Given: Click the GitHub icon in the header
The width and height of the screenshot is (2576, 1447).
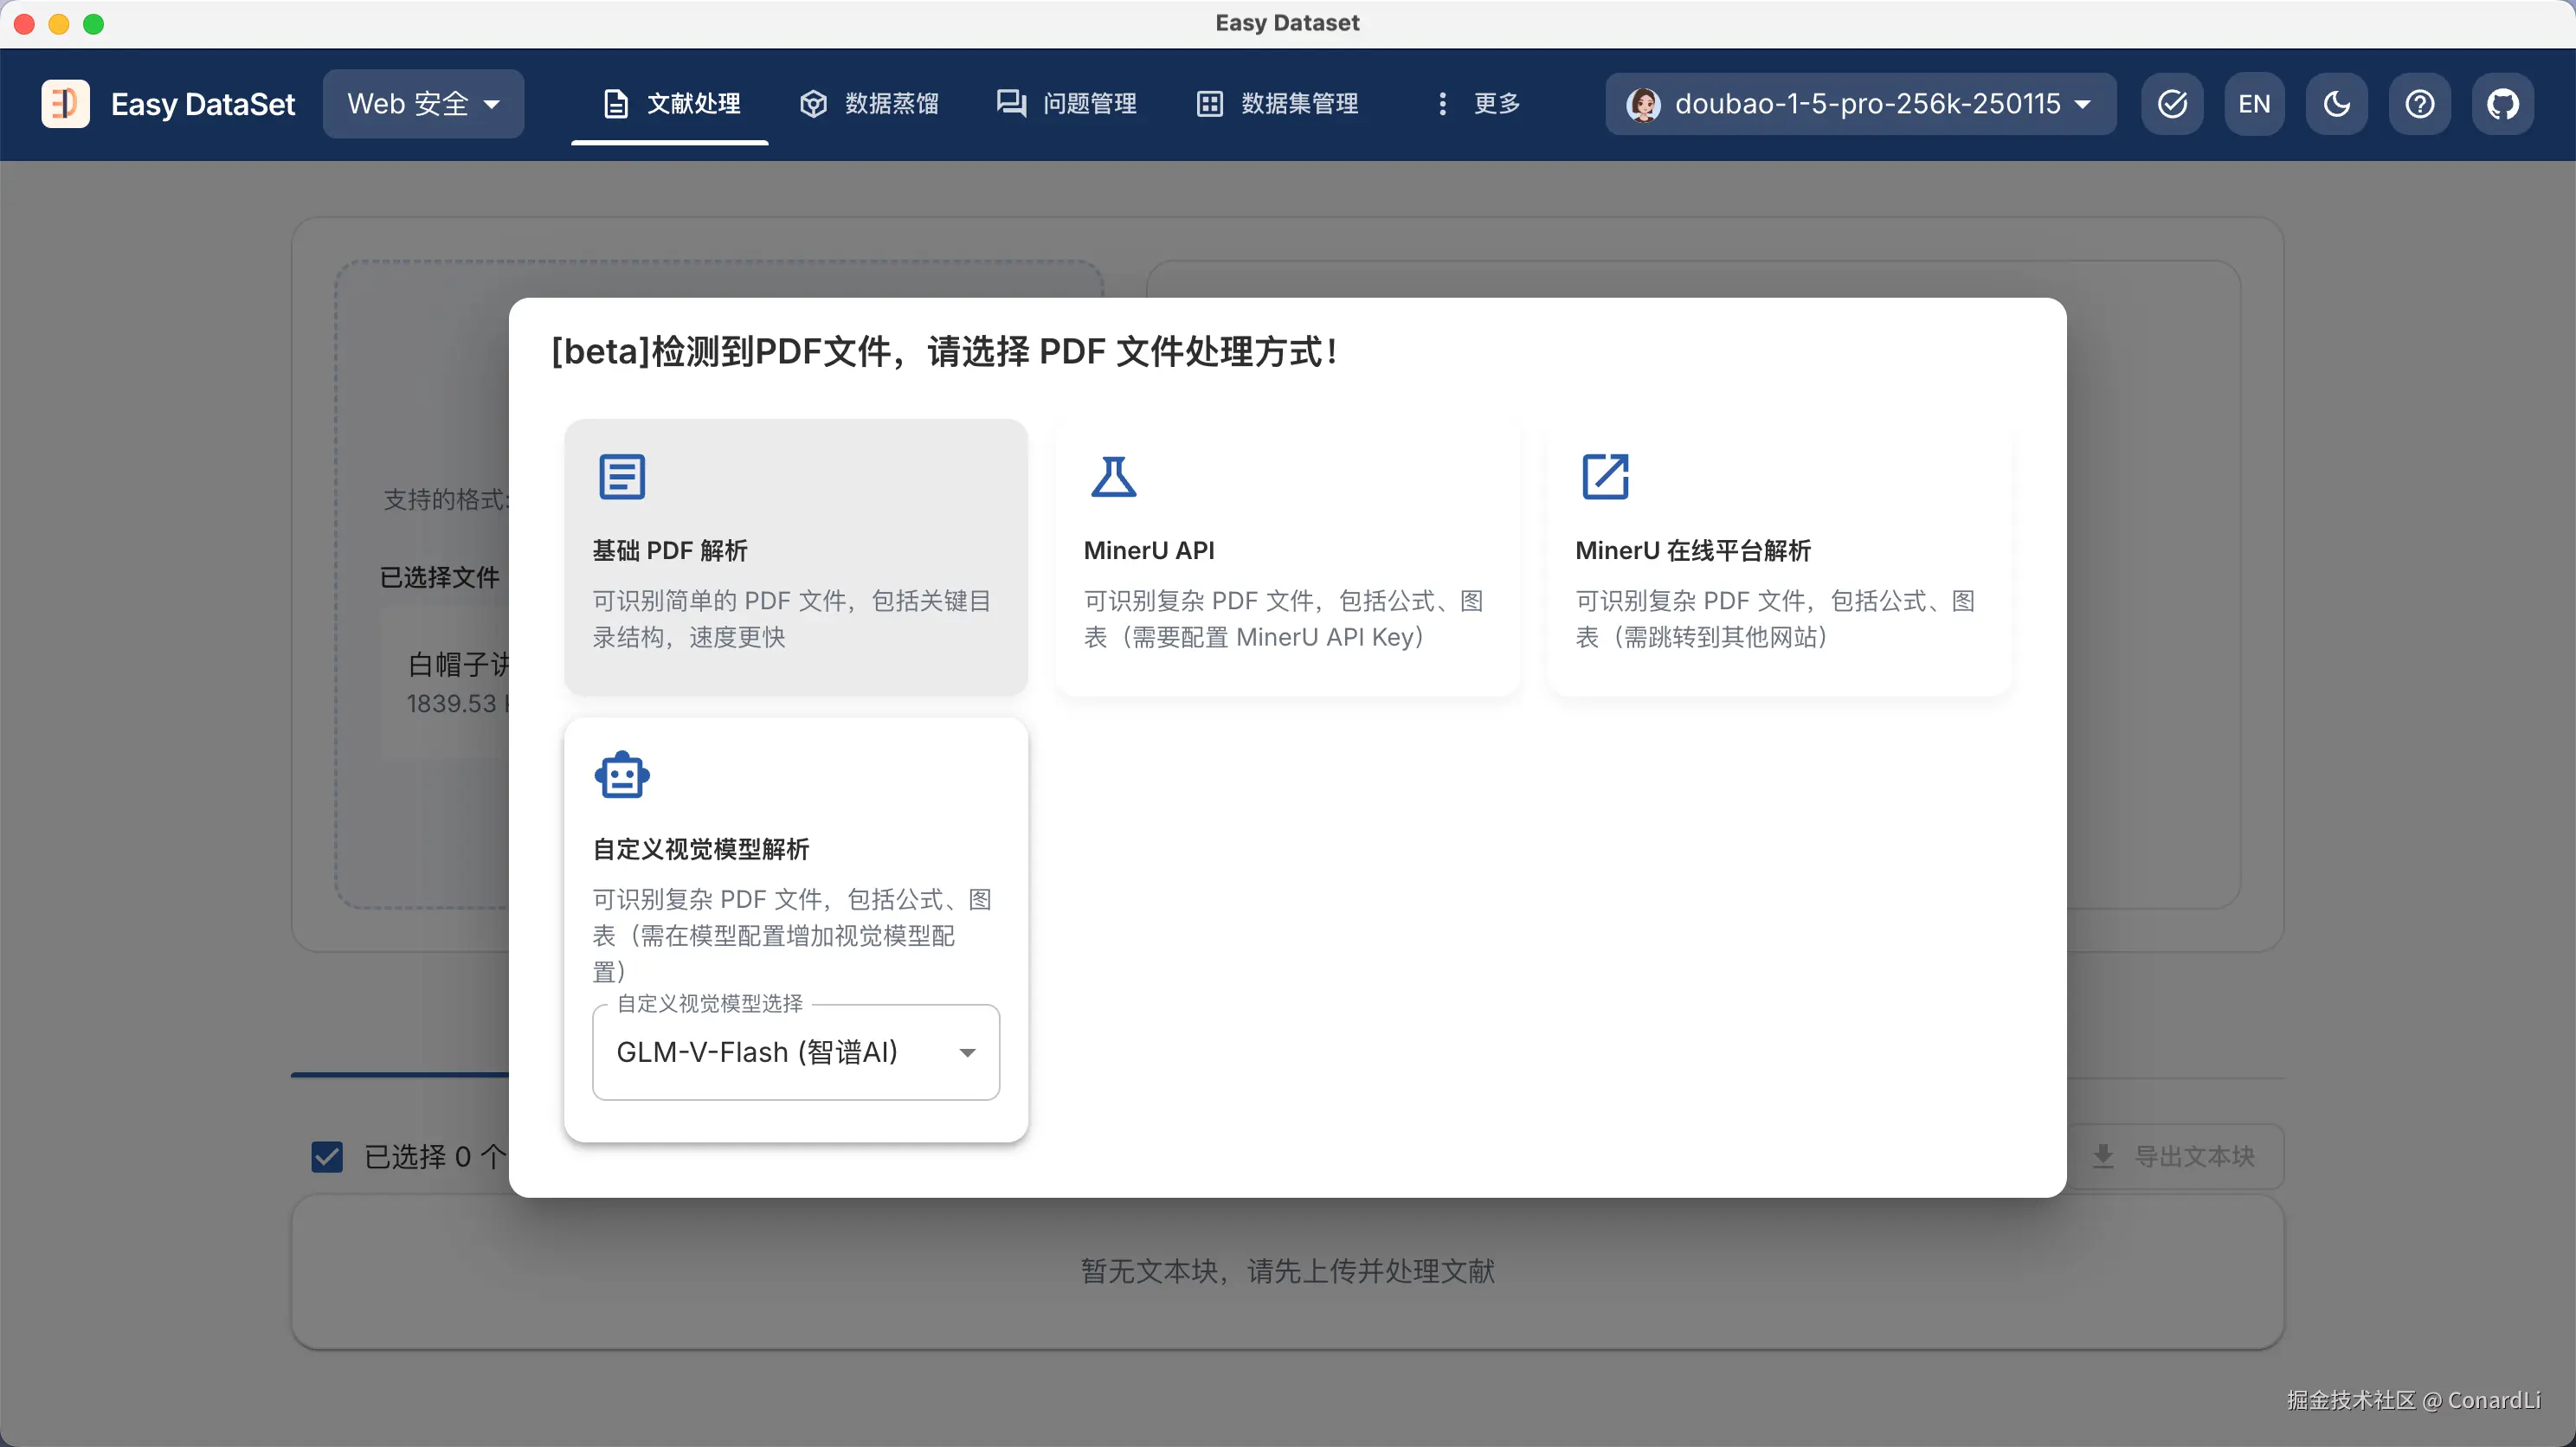Looking at the screenshot, I should (2502, 104).
